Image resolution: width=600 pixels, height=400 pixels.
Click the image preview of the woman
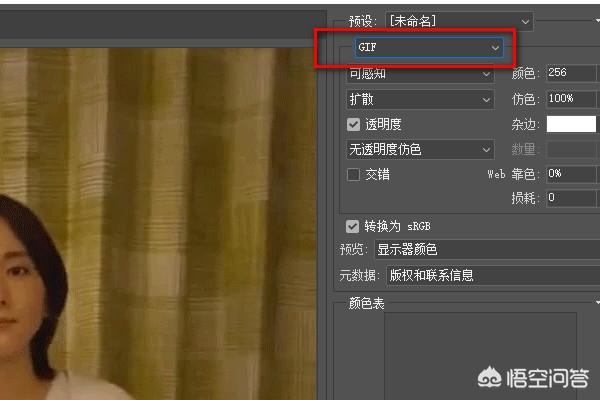pyautogui.click(x=158, y=224)
